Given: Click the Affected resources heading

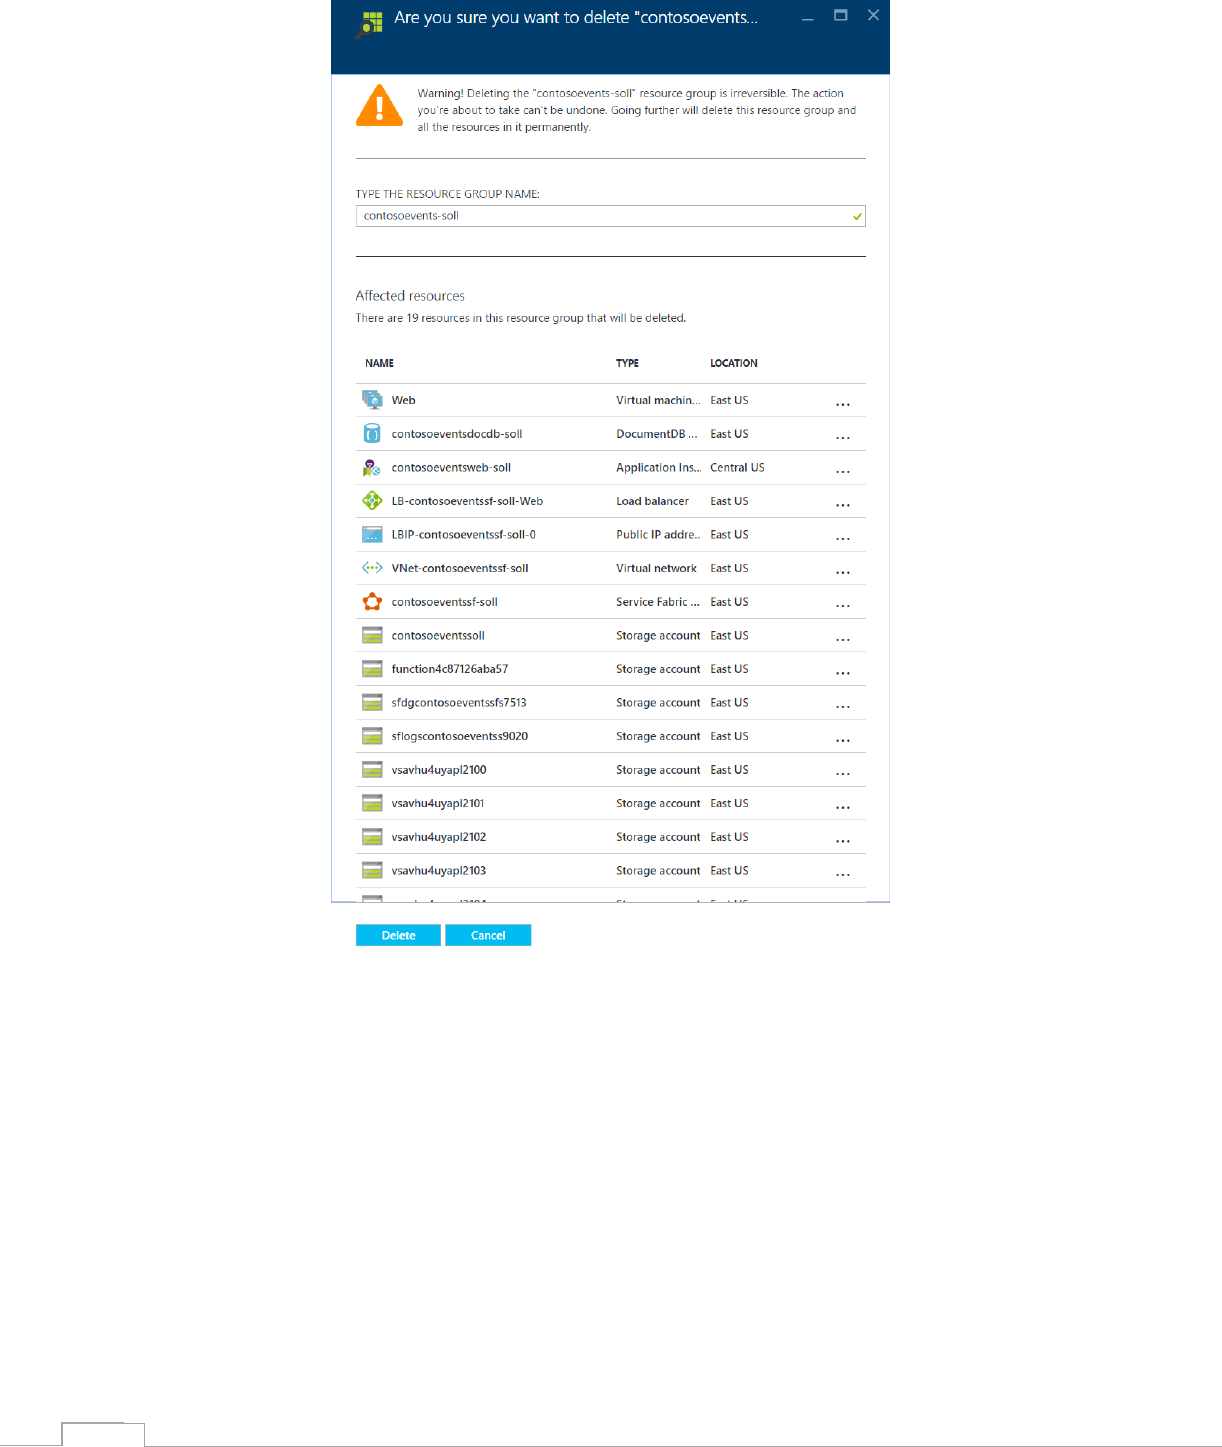Looking at the screenshot, I should tap(410, 296).
